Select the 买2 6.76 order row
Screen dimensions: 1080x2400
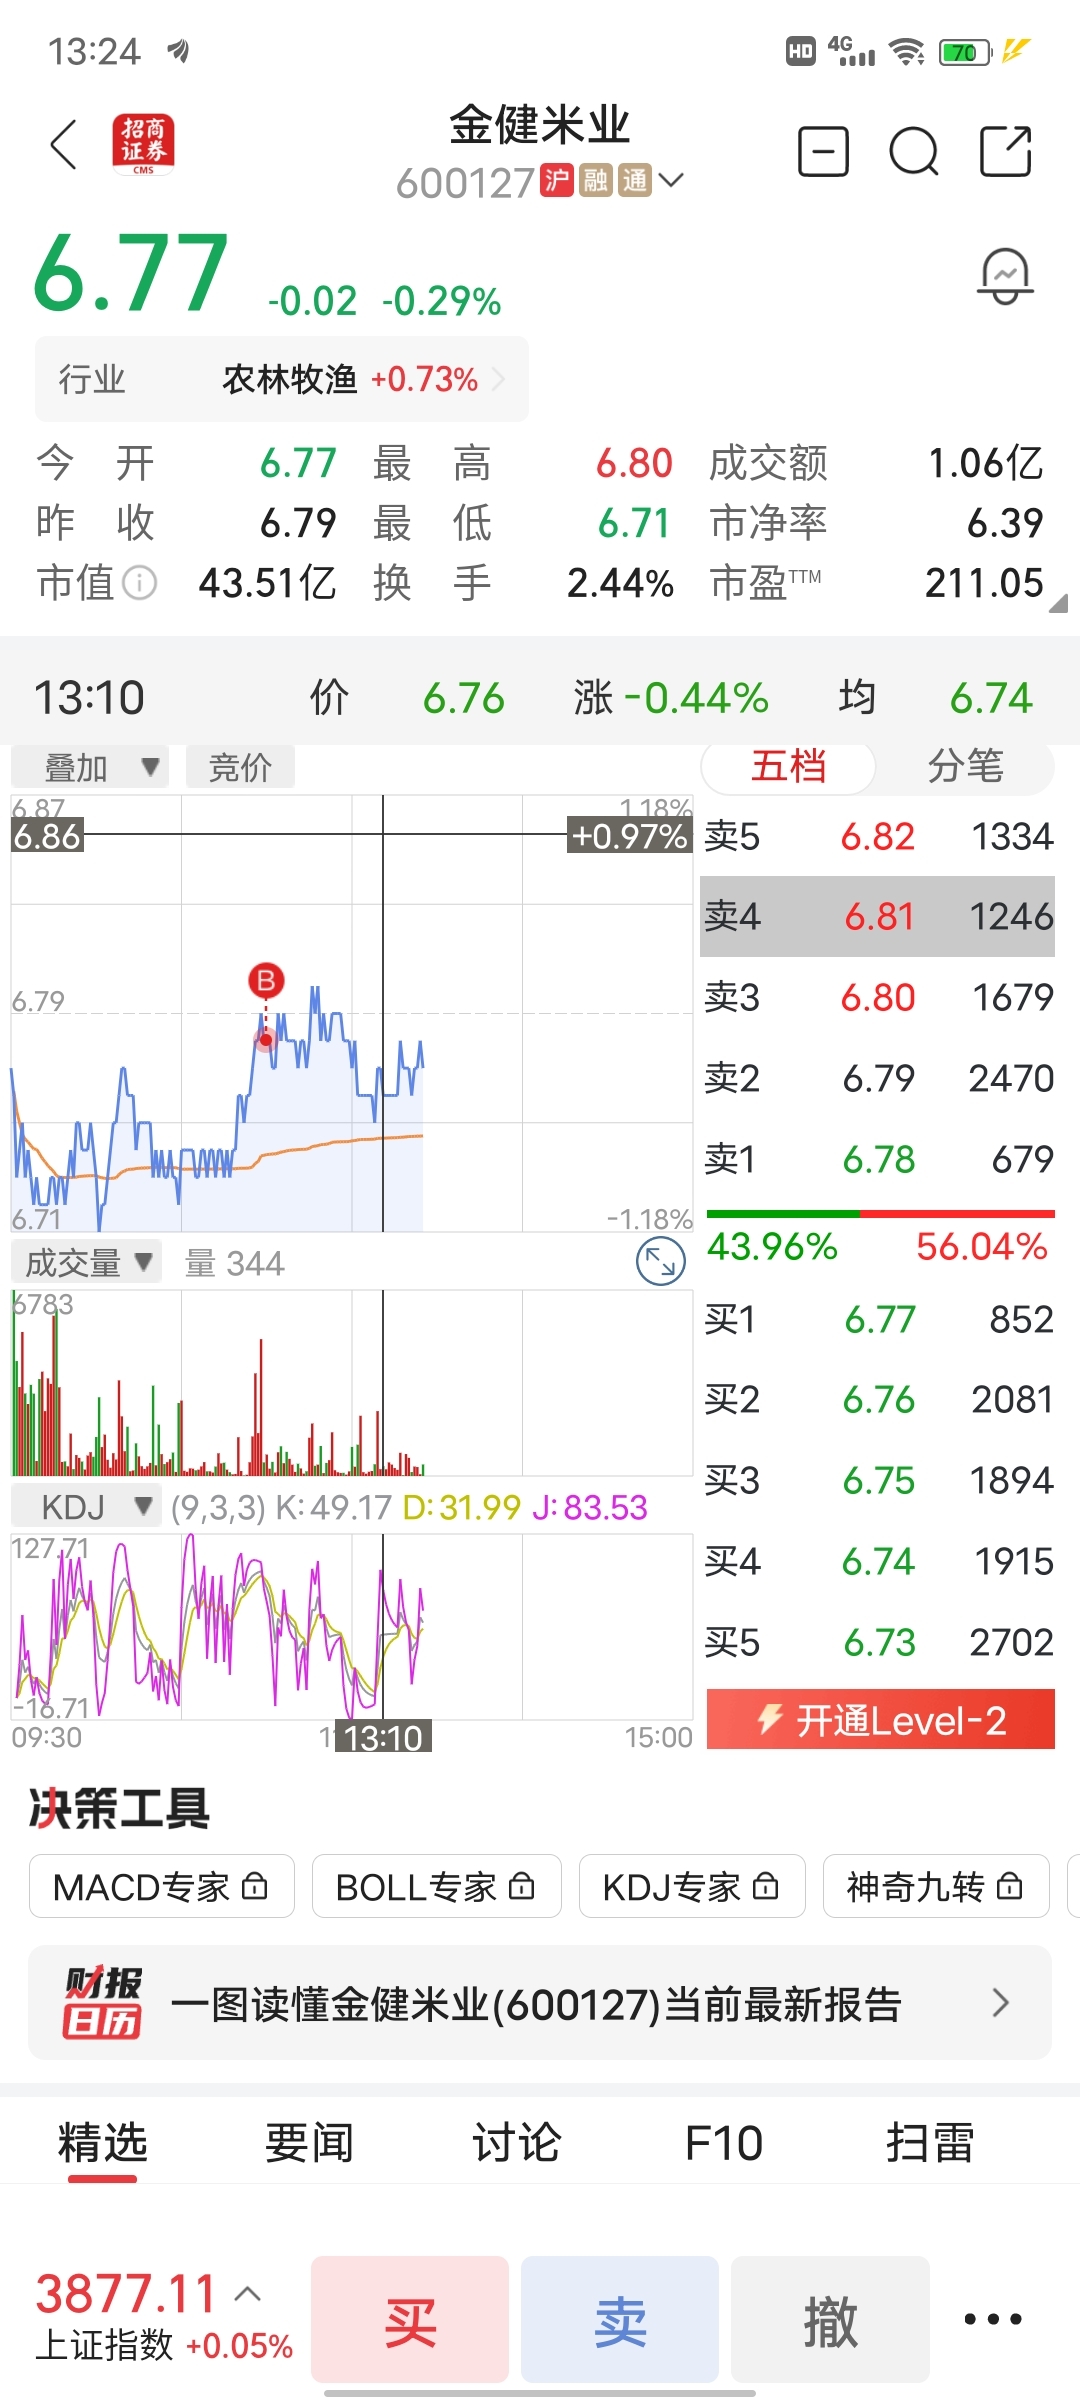coord(878,1399)
